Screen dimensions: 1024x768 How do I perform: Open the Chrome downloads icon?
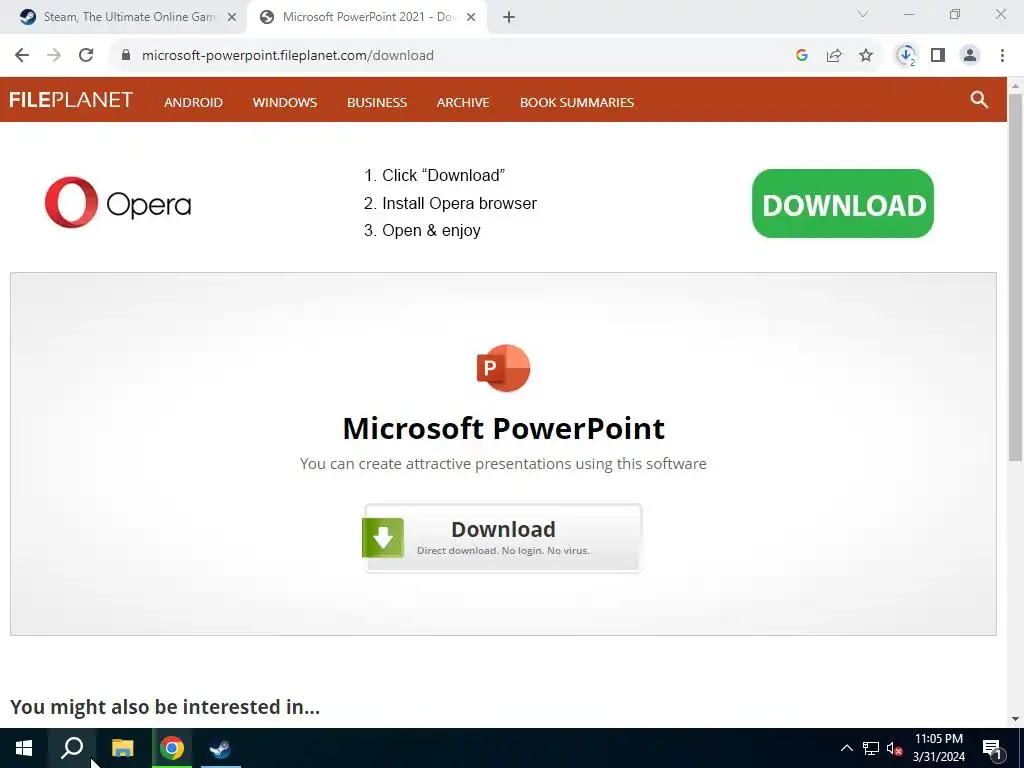[x=906, y=56]
